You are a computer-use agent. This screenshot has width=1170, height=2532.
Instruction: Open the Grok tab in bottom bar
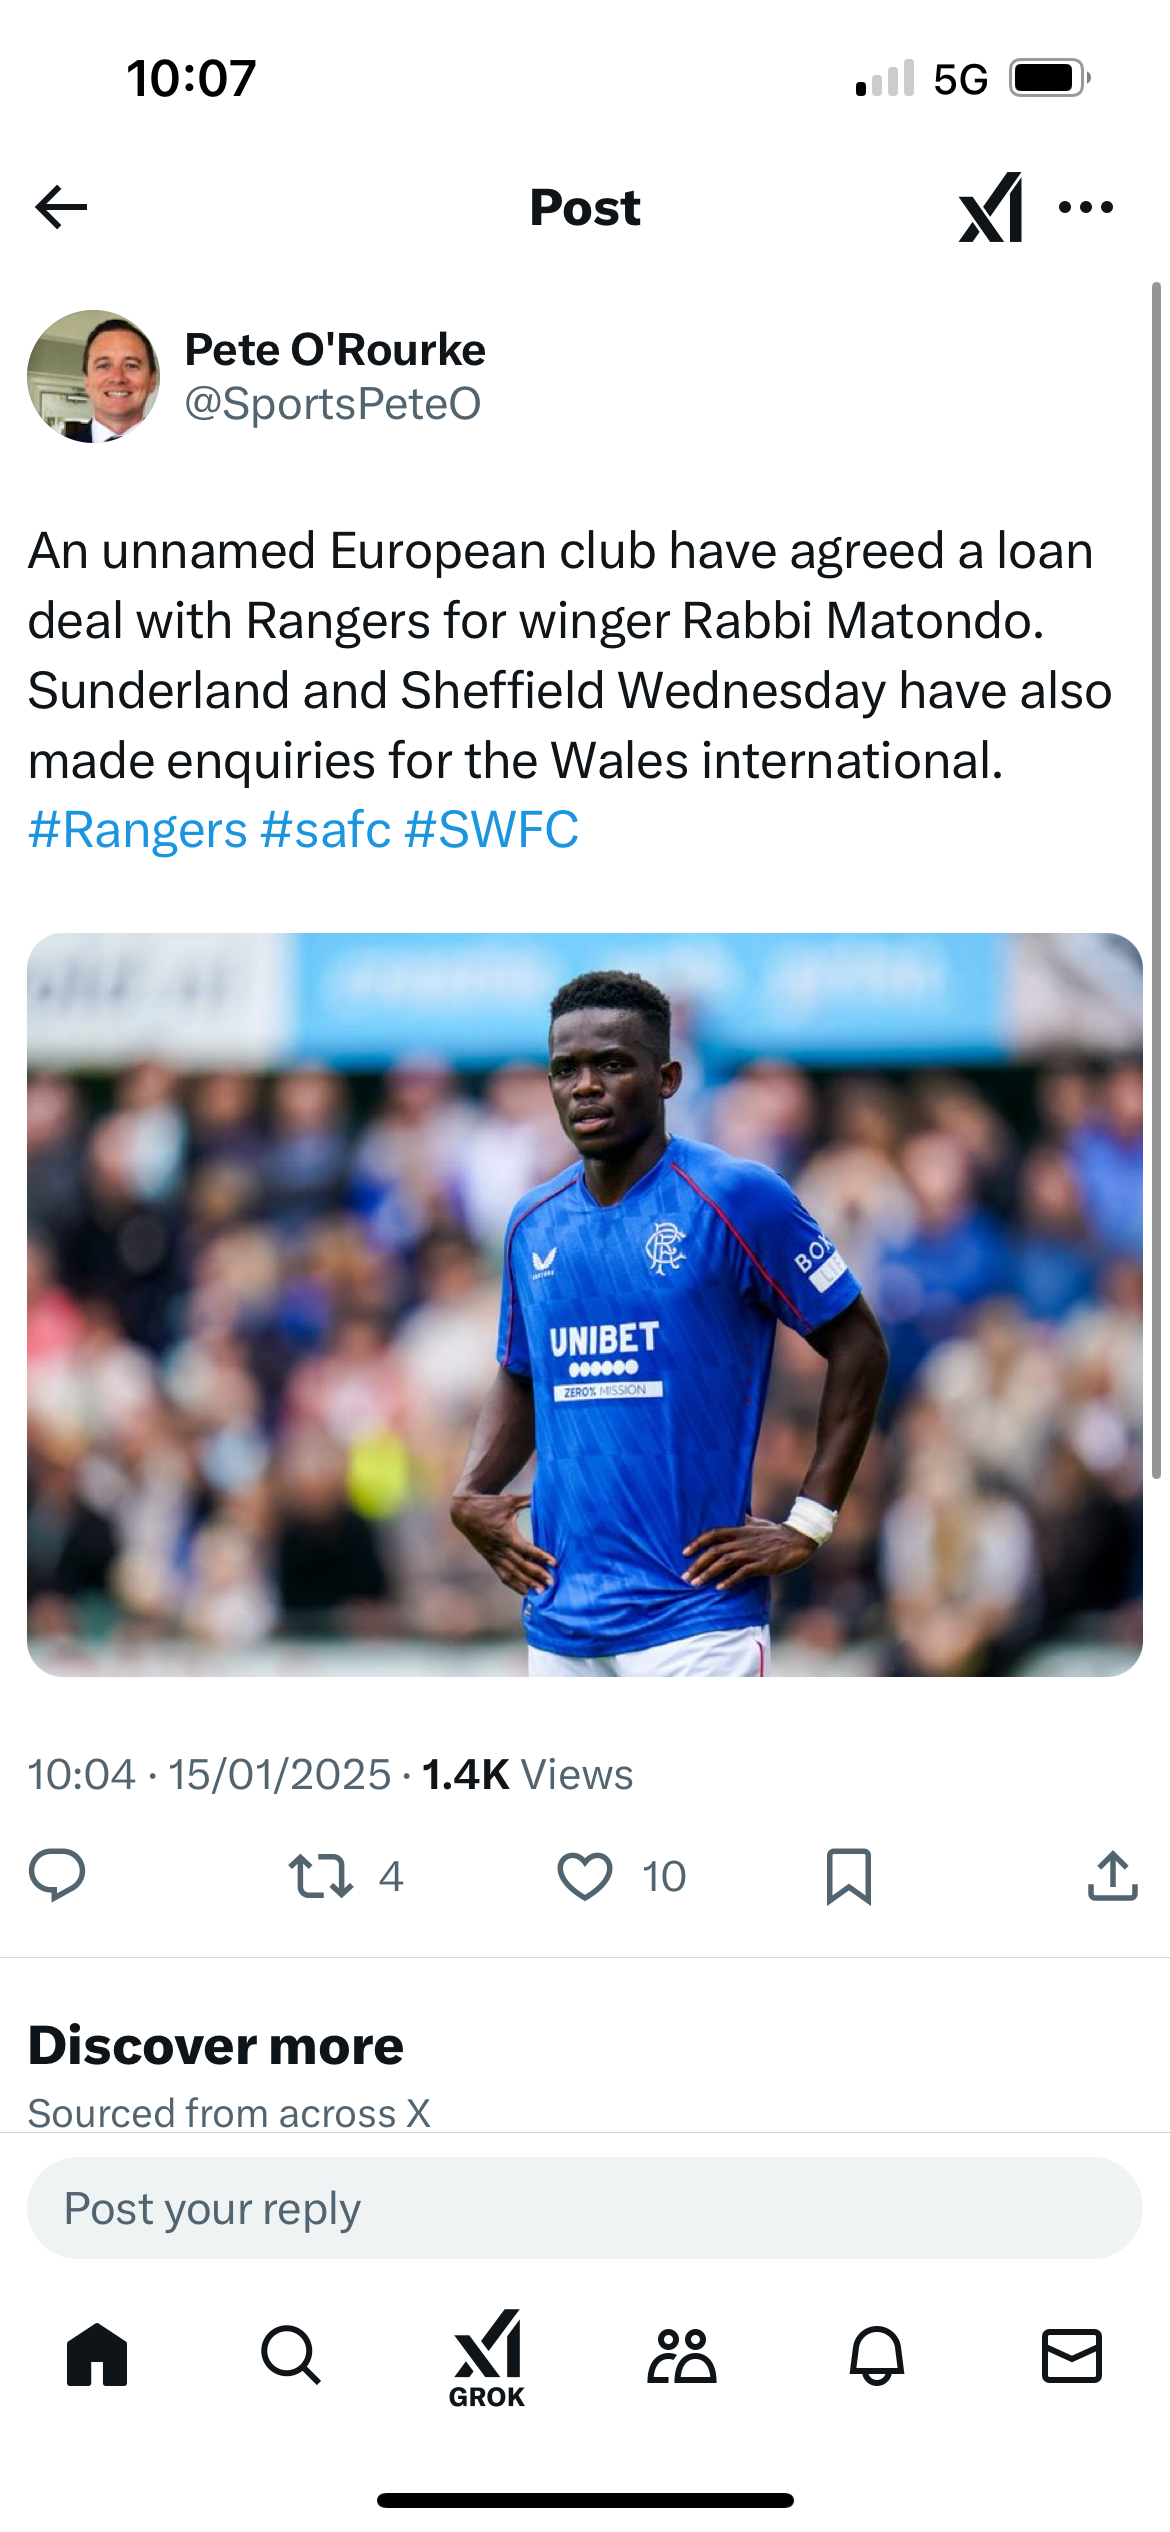487,2358
